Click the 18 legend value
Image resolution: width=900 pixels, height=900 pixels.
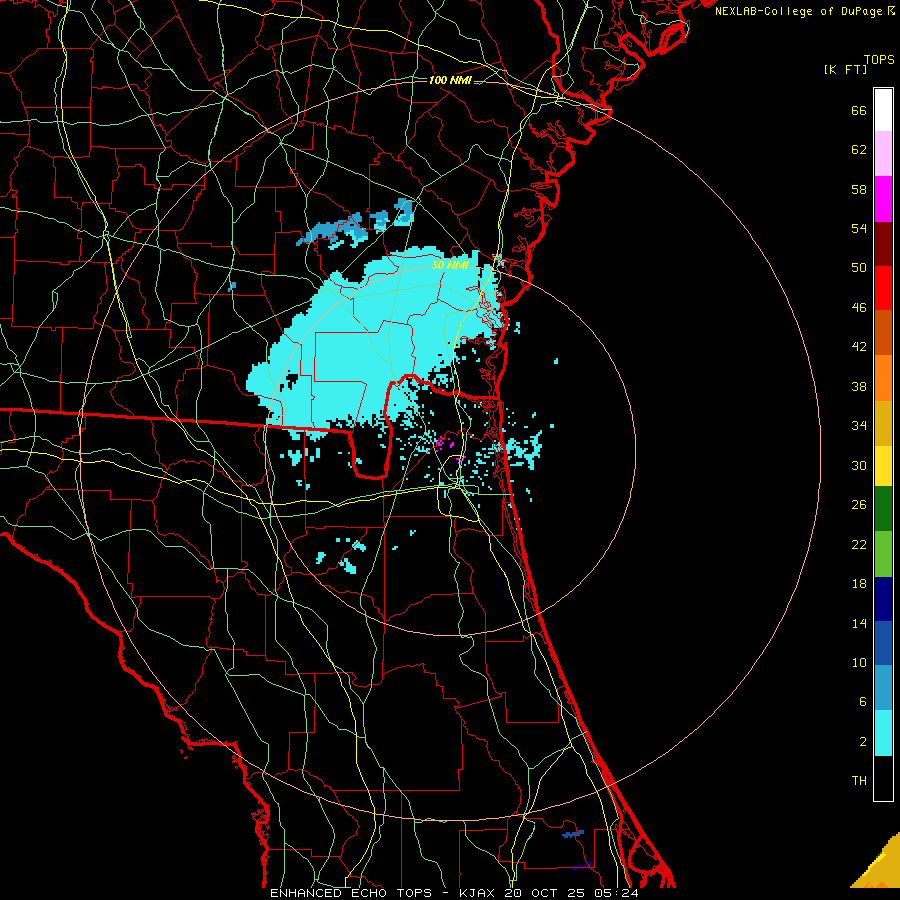point(859,584)
